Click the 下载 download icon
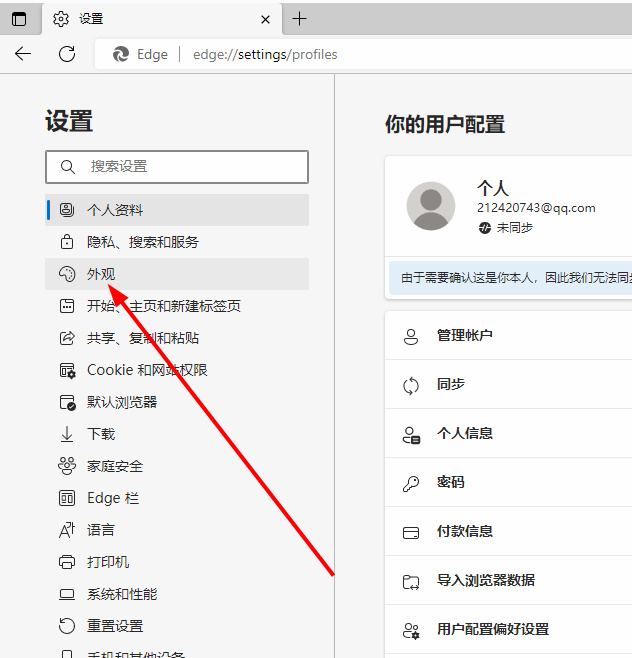The width and height of the screenshot is (632, 658). 67,434
